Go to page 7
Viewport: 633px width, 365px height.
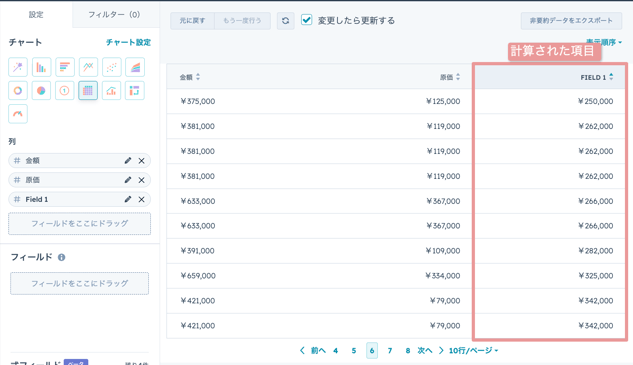point(390,350)
